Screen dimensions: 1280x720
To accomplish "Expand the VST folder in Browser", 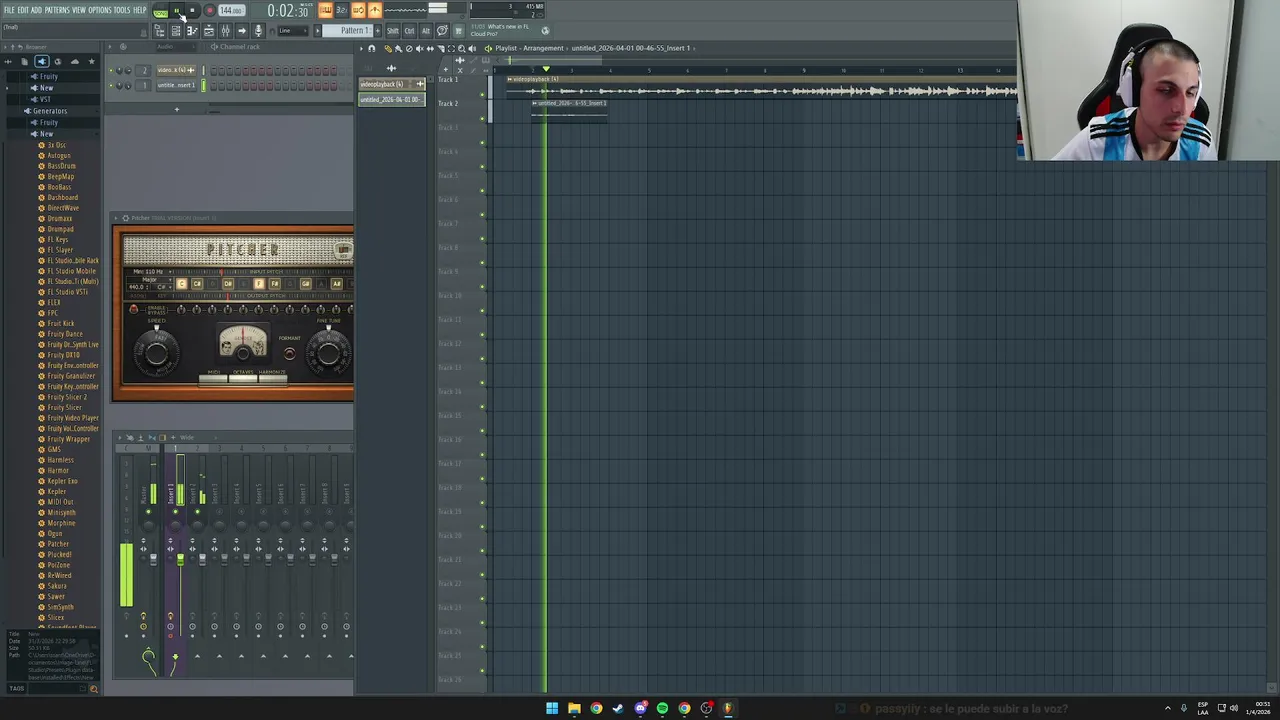I will pyautogui.click(x=45, y=99).
